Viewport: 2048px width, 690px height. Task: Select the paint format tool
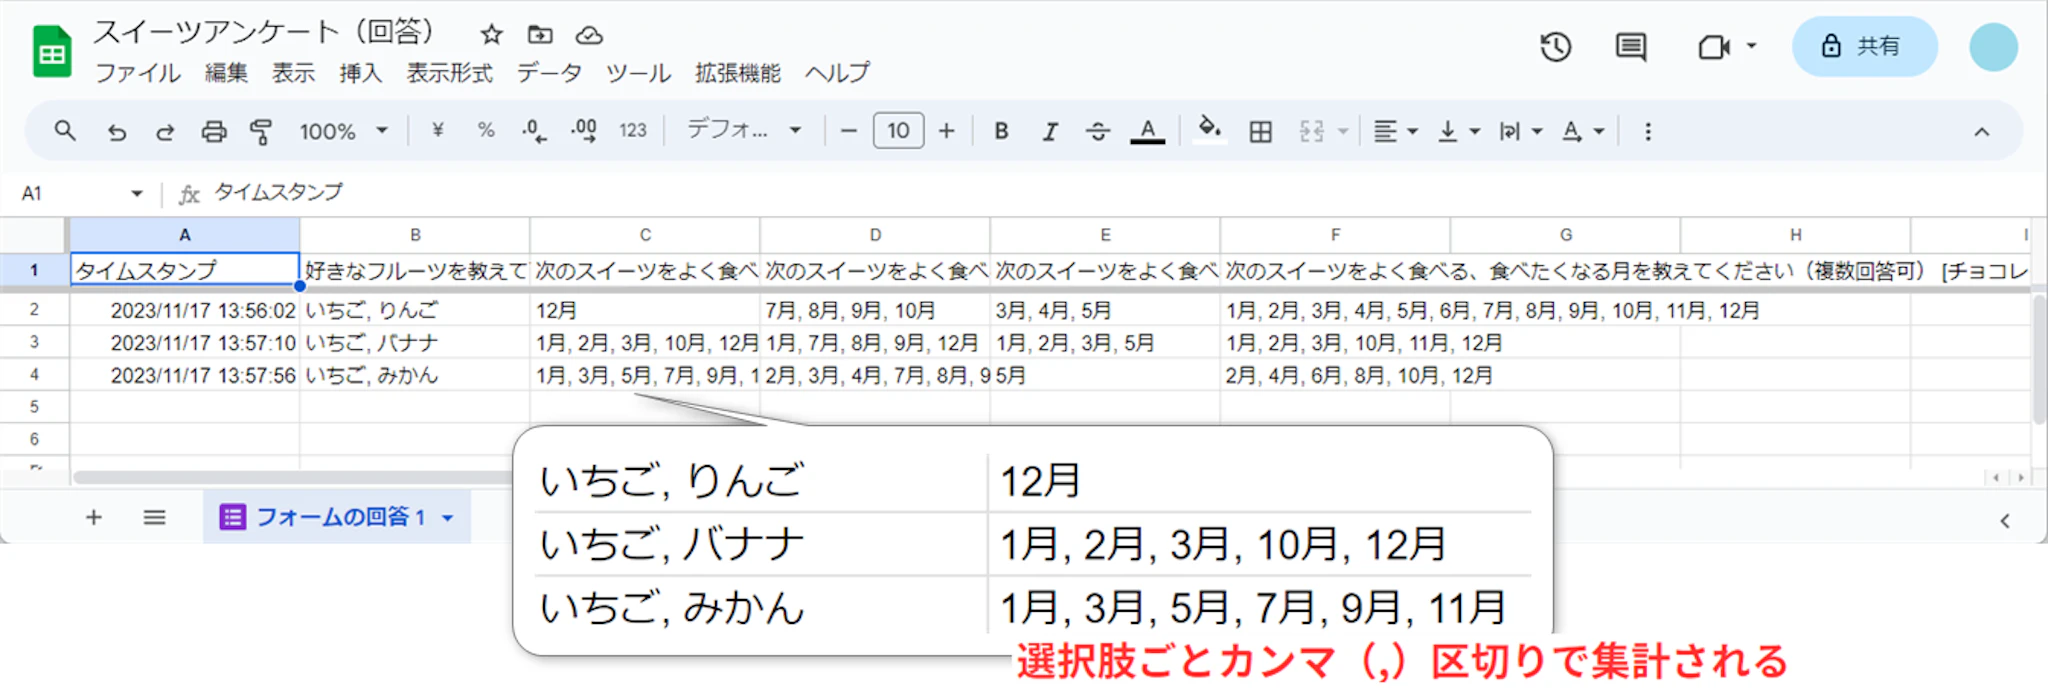(x=261, y=131)
